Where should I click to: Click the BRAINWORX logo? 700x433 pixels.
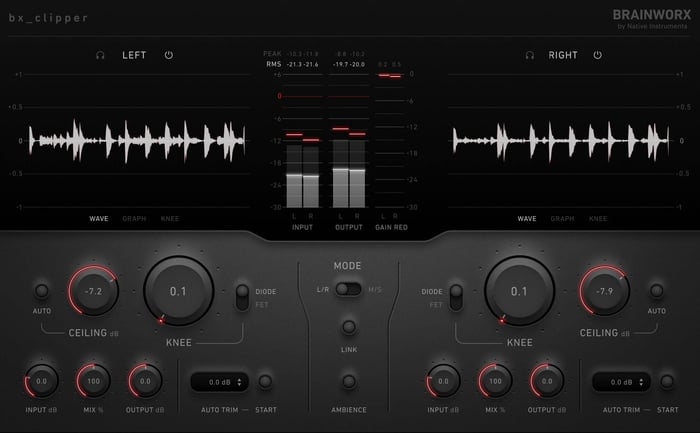pos(652,15)
